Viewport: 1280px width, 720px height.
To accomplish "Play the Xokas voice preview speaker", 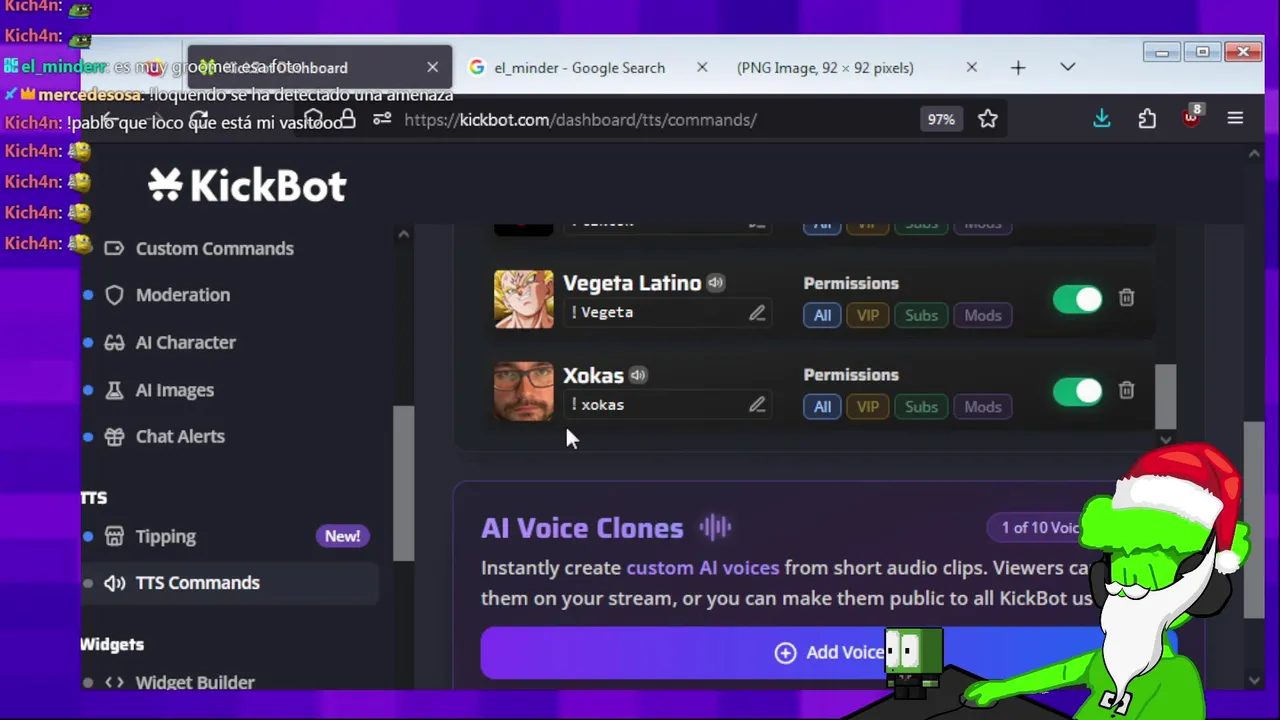I will (x=637, y=376).
